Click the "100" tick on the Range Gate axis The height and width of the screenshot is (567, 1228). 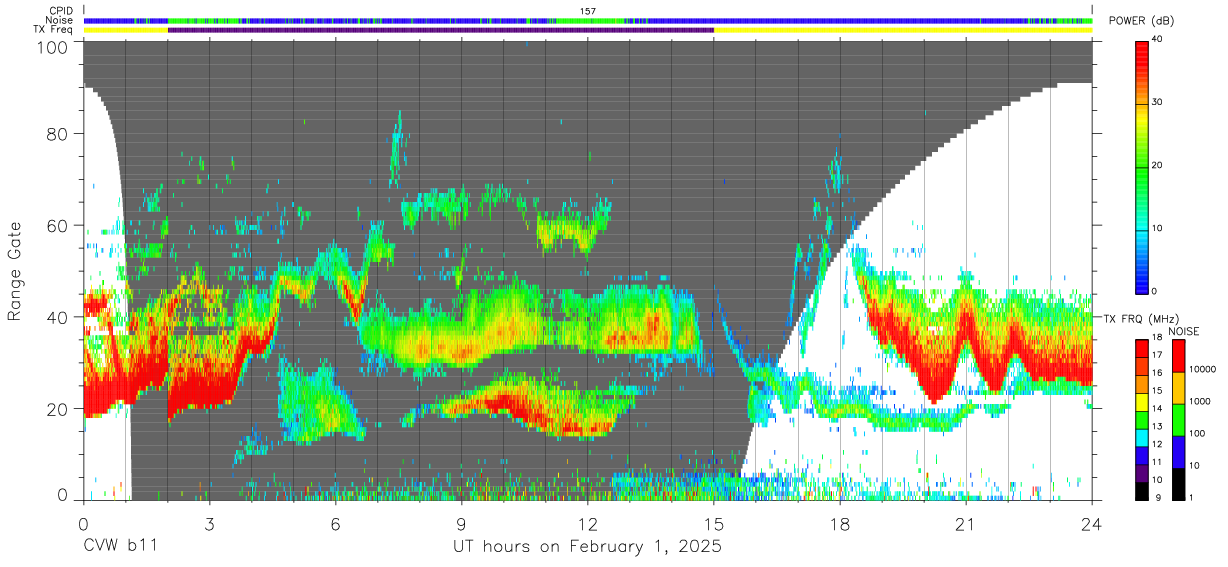tap(51, 47)
